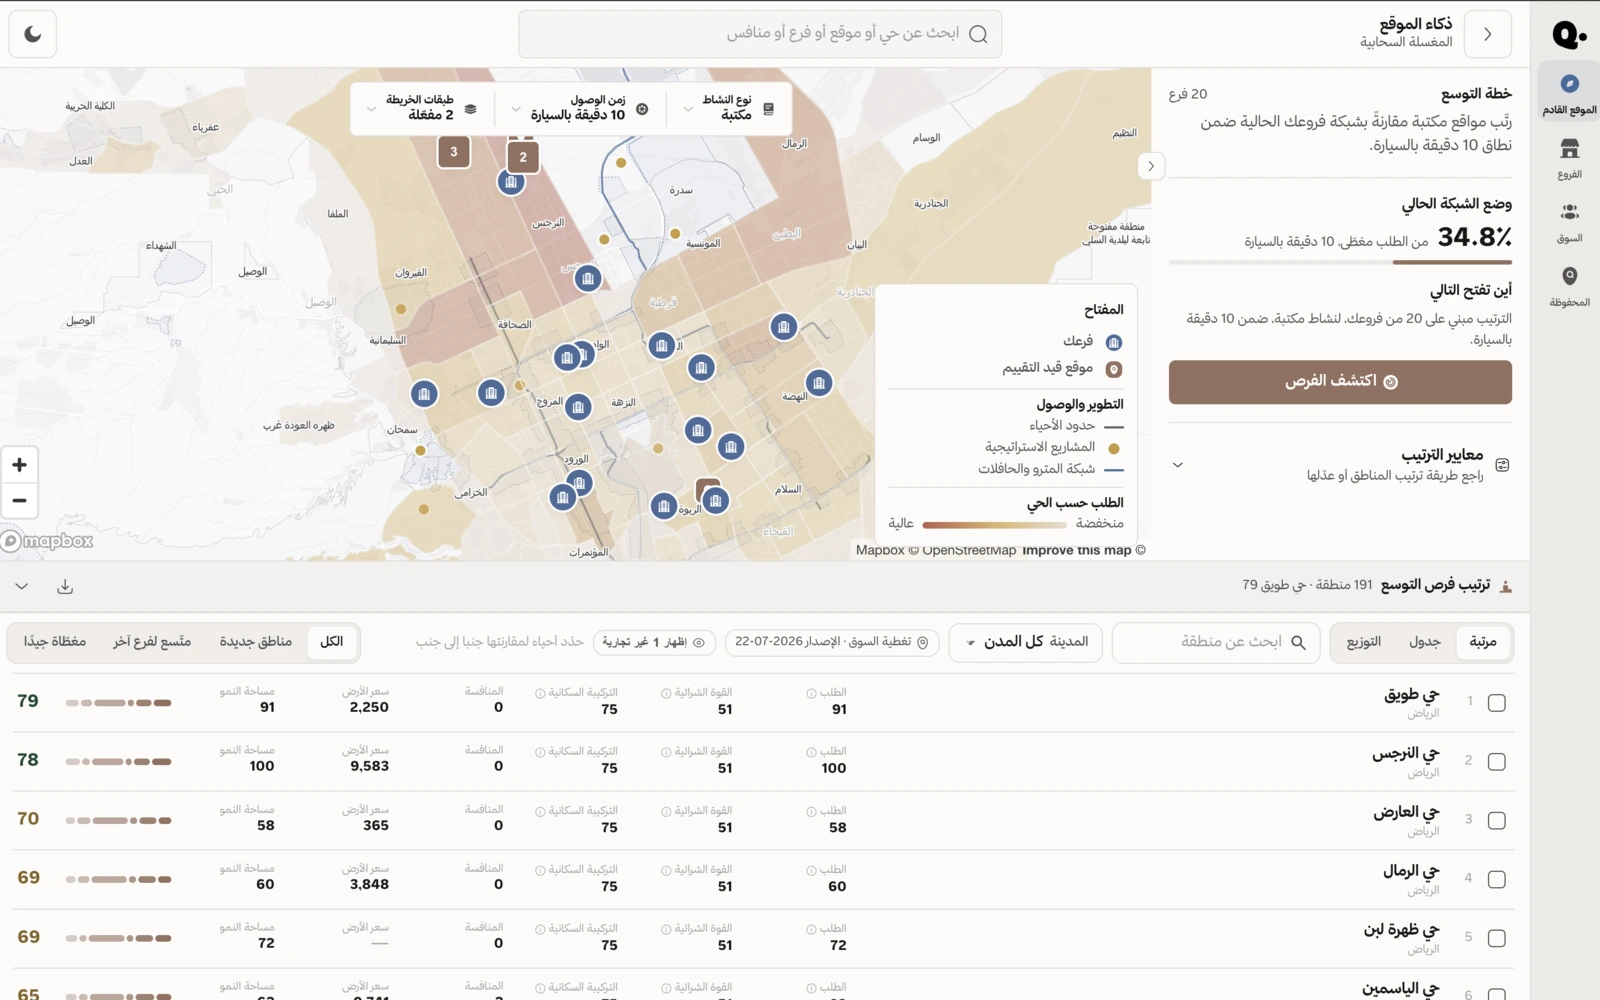
Task: Click demand gradient bar in map legend
Action: 995,524
